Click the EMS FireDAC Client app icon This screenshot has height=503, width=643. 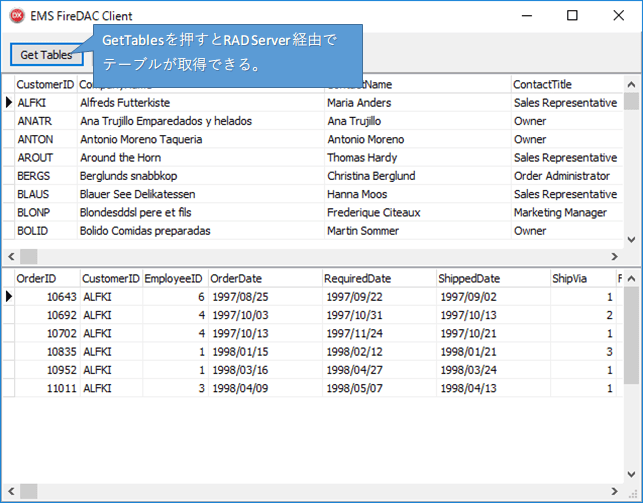pyautogui.click(x=17, y=16)
